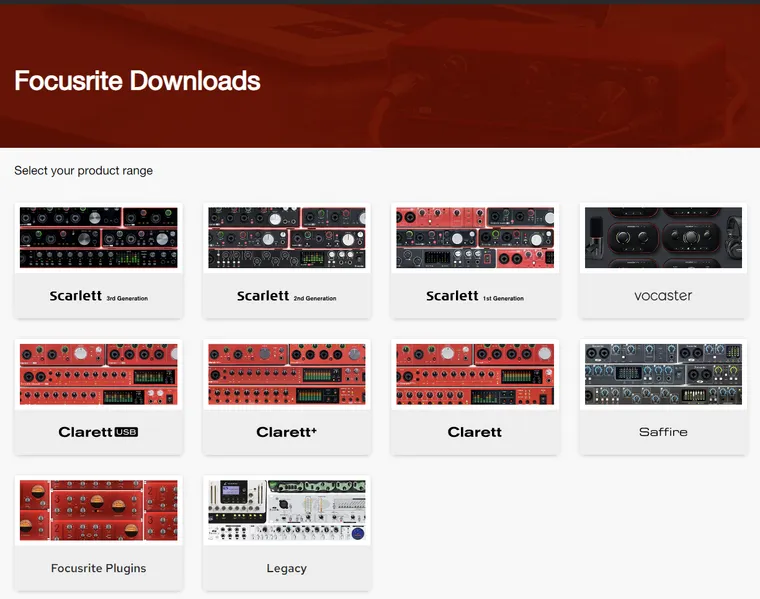Open the Saffire product image

tap(663, 374)
